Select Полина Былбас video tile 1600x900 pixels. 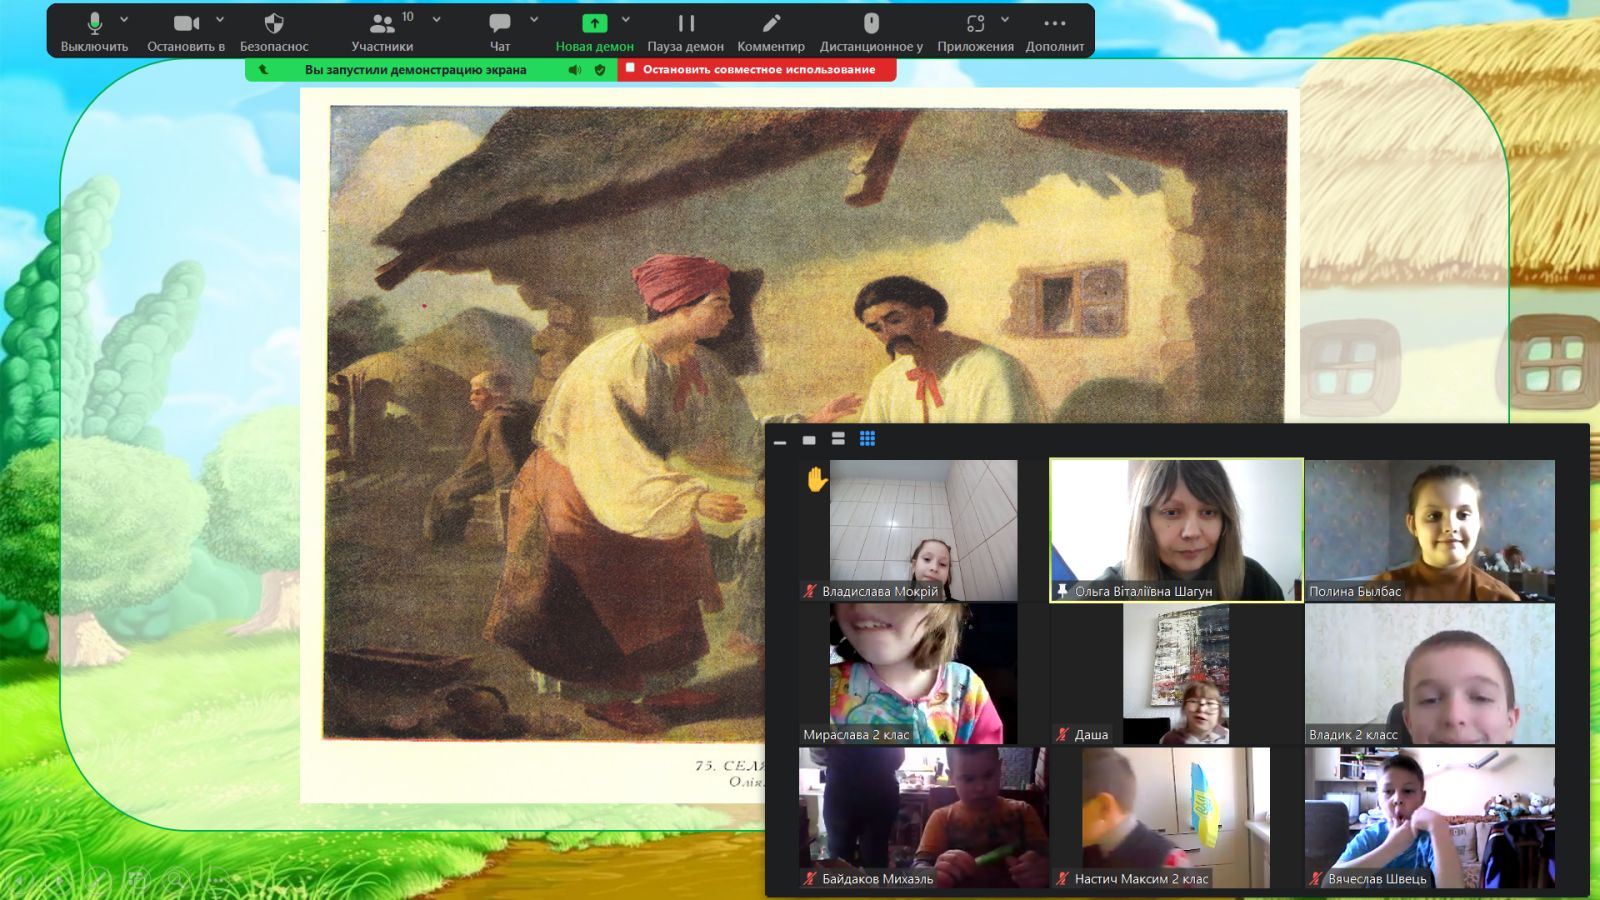tap(1430, 530)
